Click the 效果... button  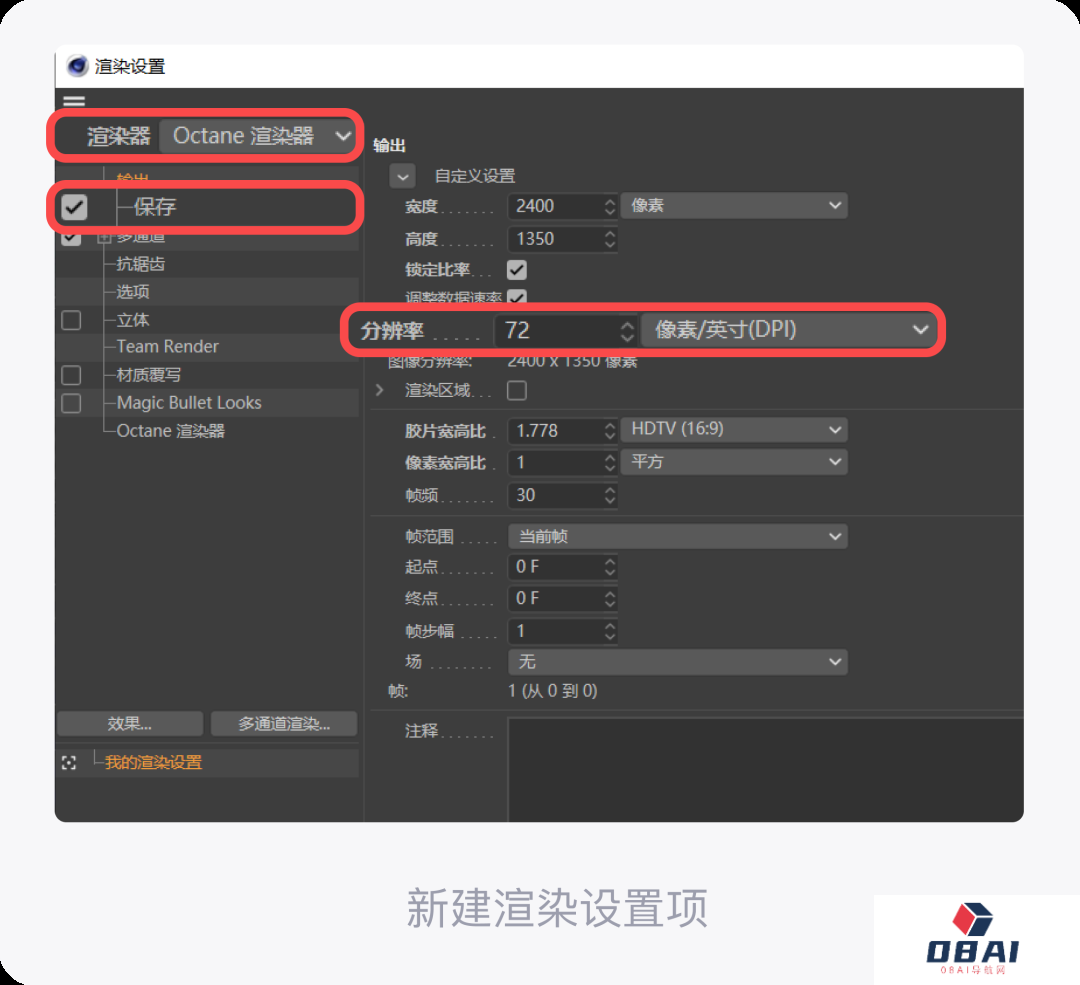tap(130, 724)
